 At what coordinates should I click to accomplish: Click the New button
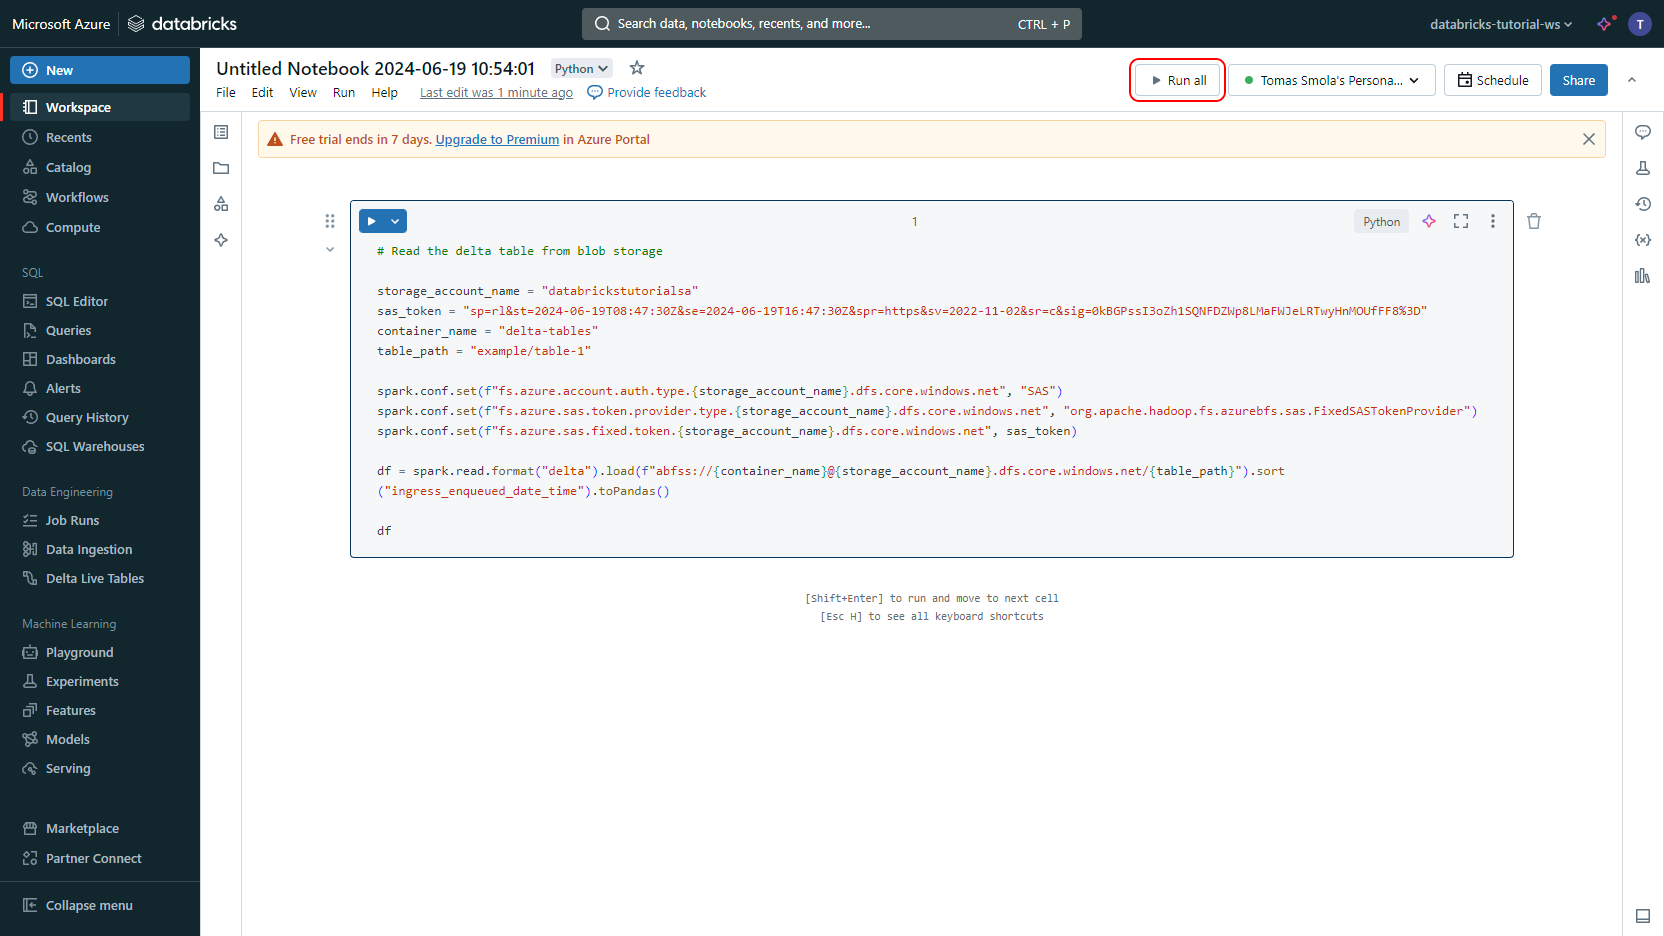(100, 70)
